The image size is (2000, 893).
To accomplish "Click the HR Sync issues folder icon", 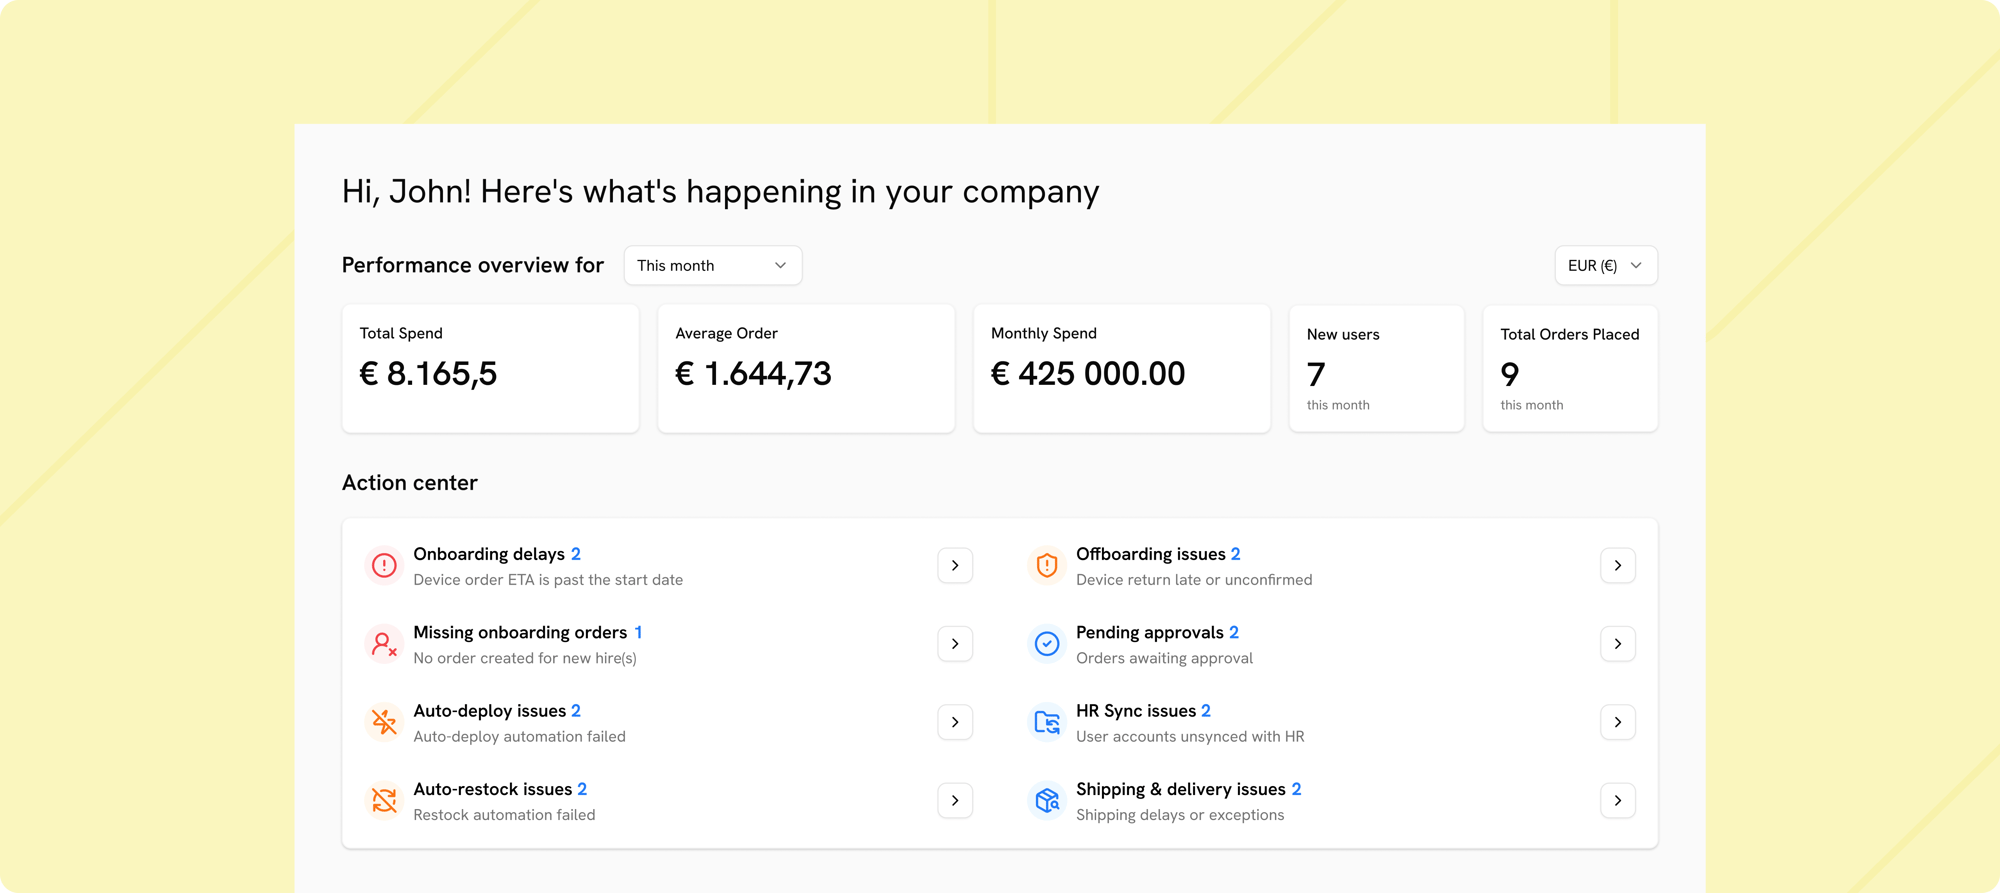I will point(1047,722).
